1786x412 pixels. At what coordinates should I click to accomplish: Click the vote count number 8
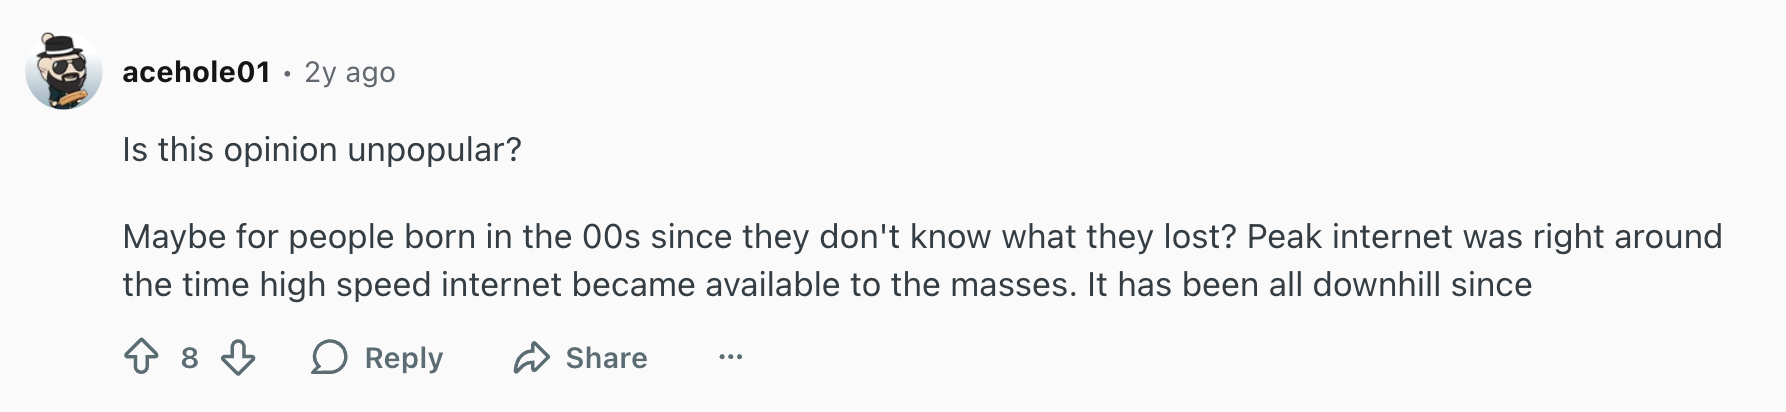coord(189,358)
